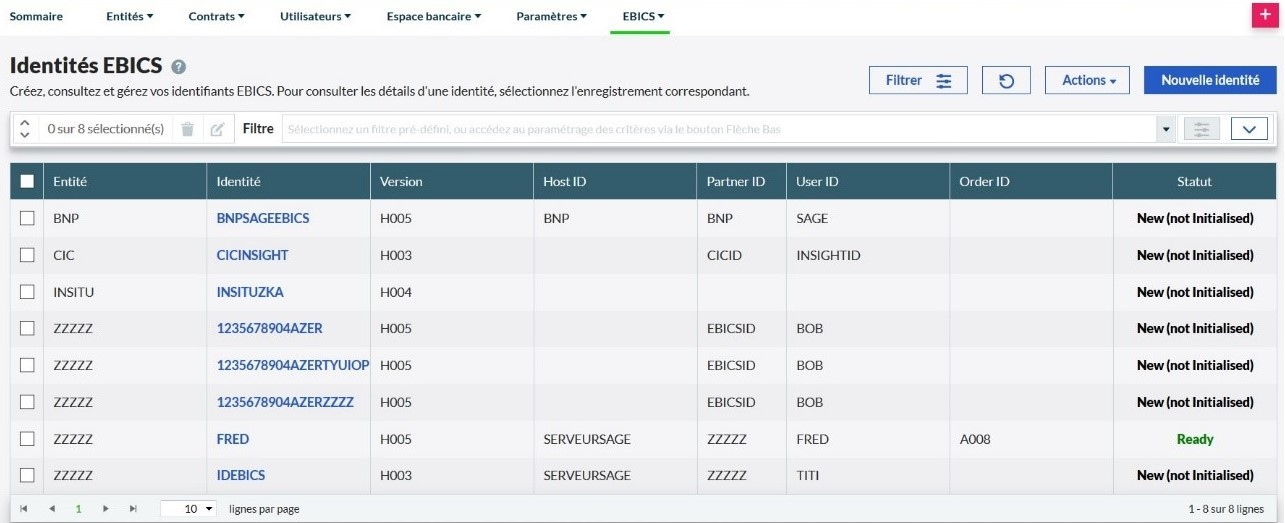The image size is (1285, 523).
Task: Open the CICINSIGHT identity link
Action: tap(252, 255)
